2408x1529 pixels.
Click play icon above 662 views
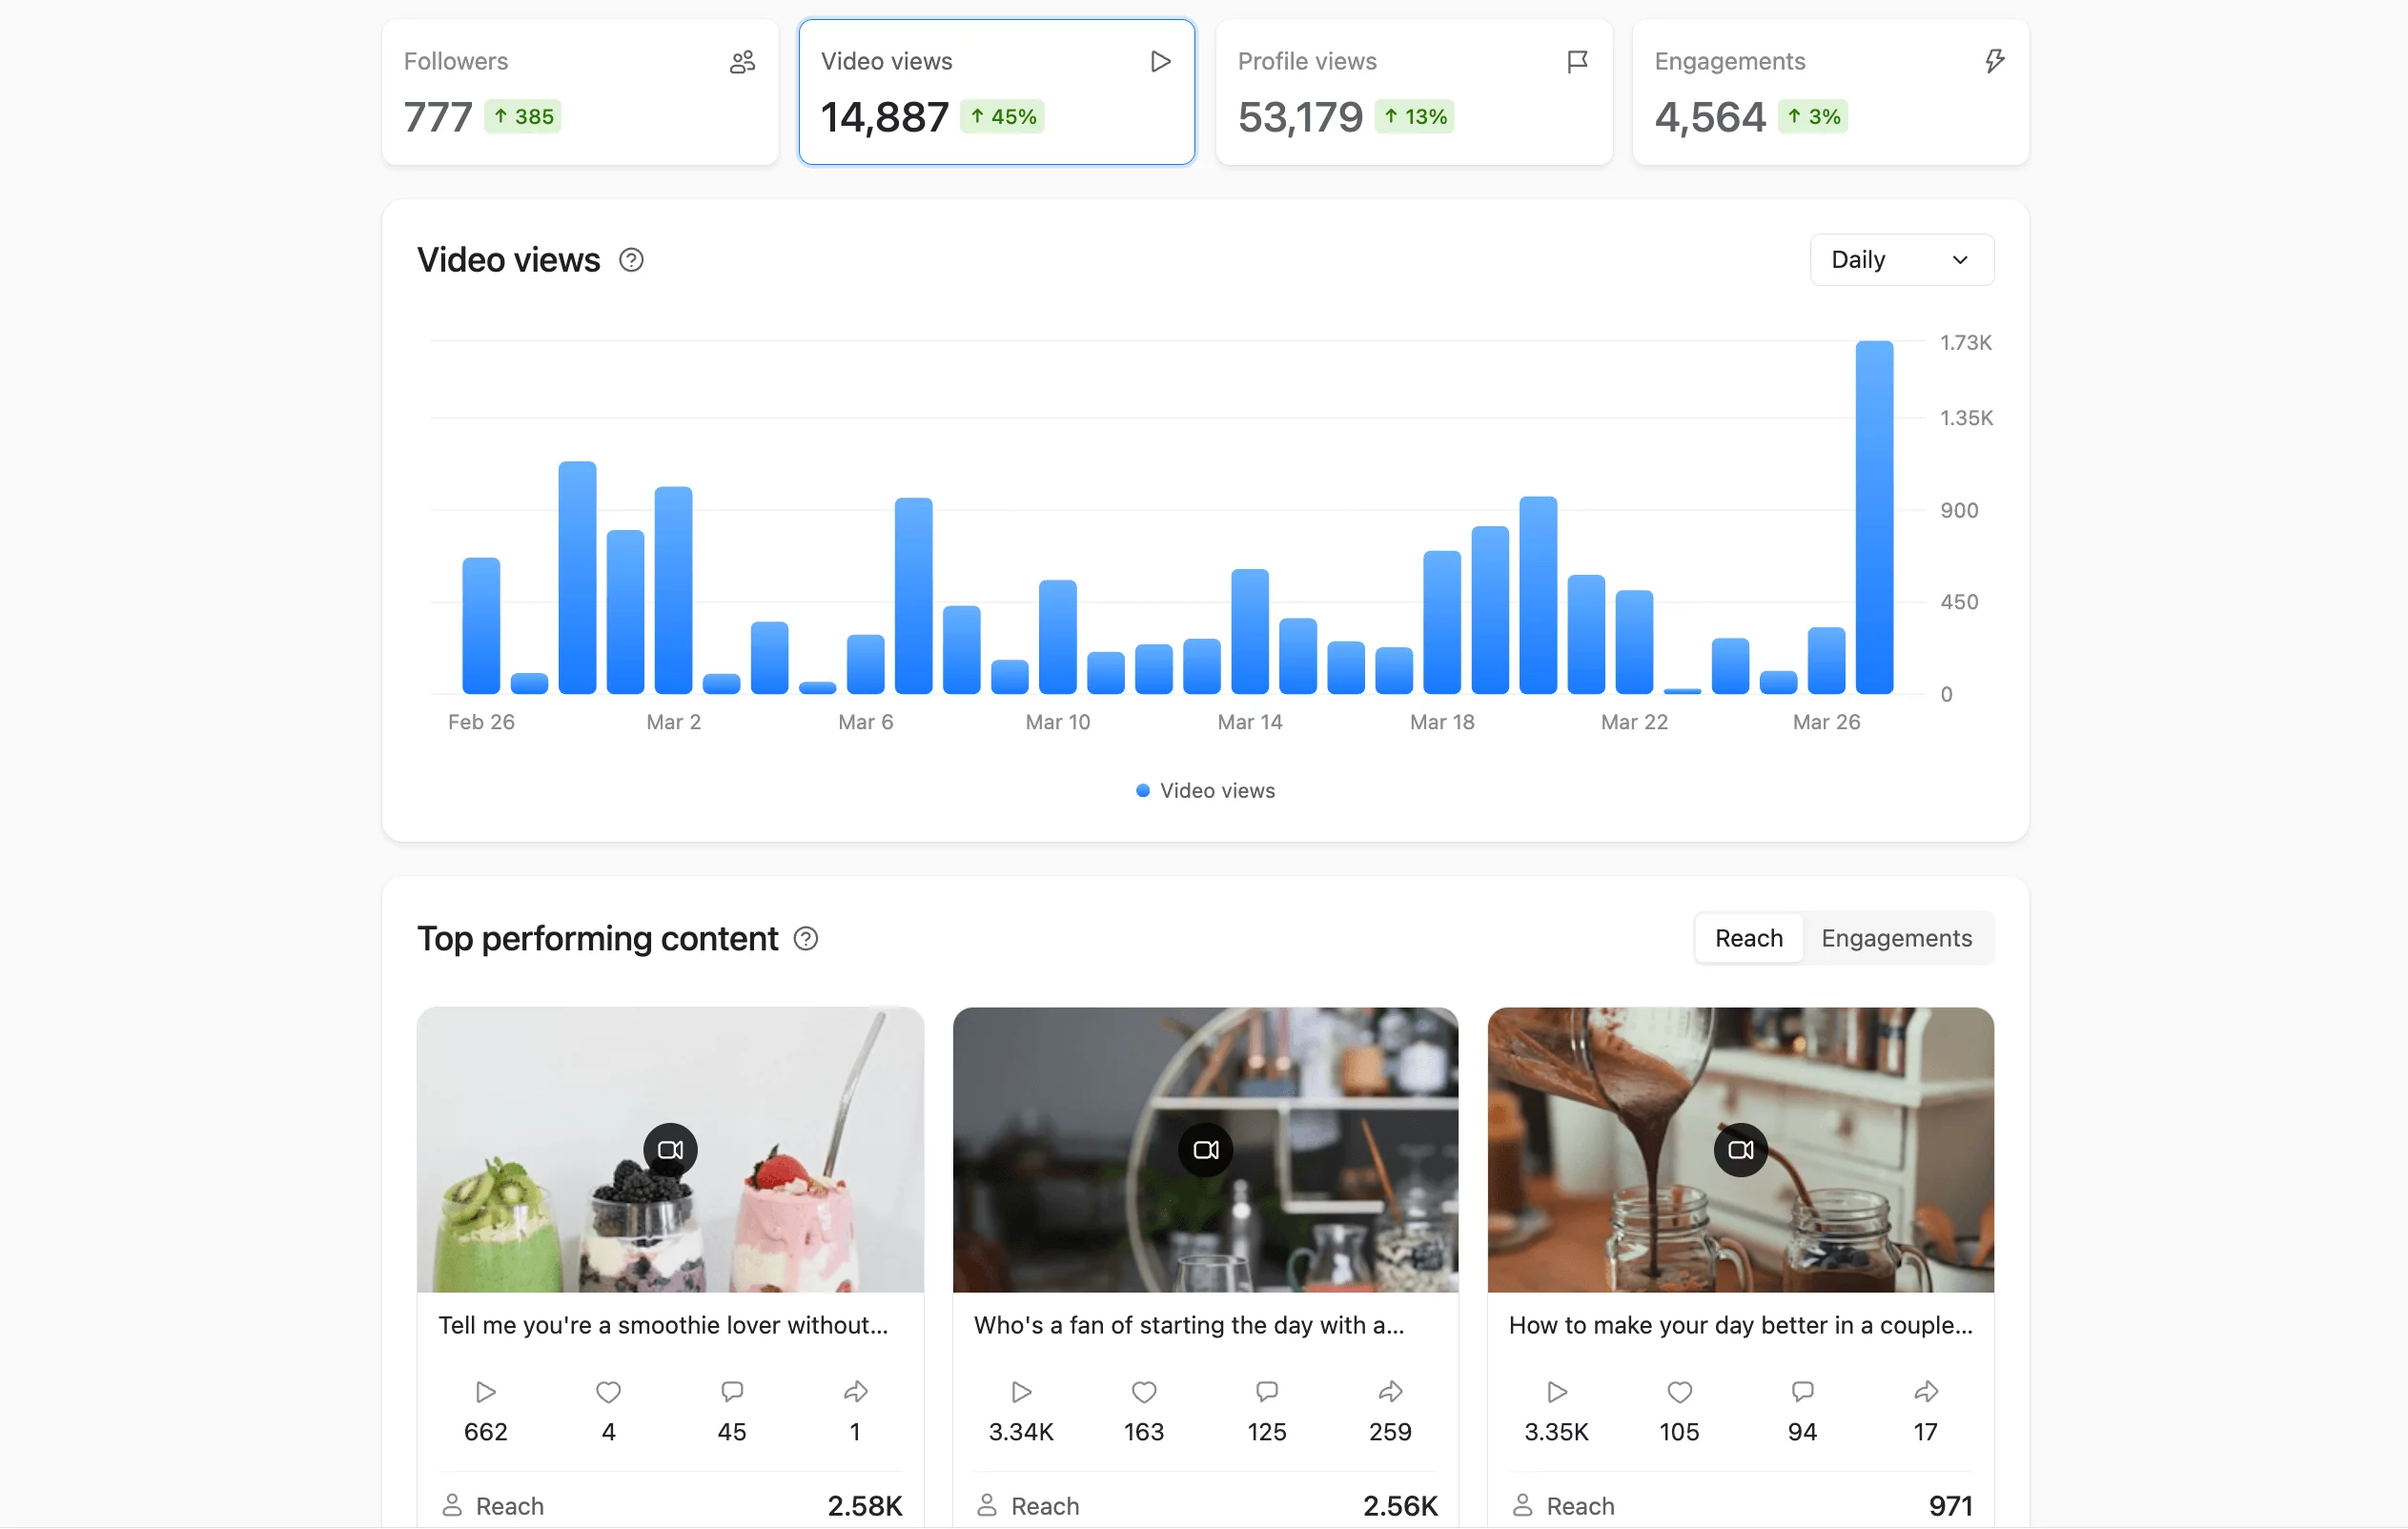coord(486,1392)
